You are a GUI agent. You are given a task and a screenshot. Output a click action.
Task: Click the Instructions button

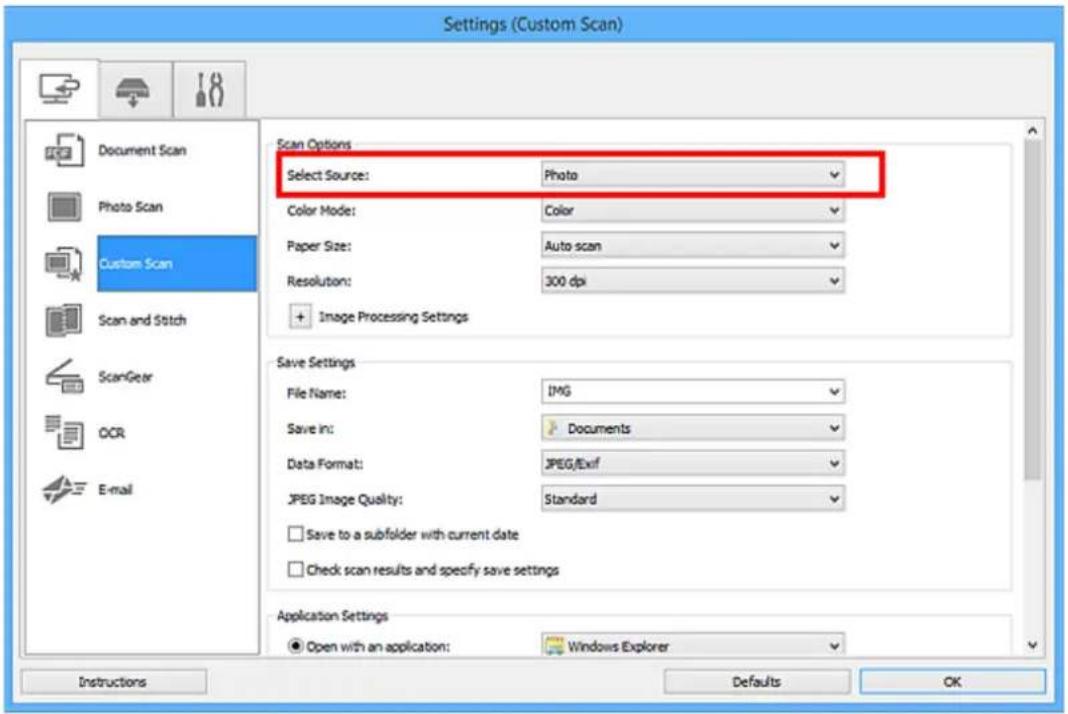coord(113,682)
